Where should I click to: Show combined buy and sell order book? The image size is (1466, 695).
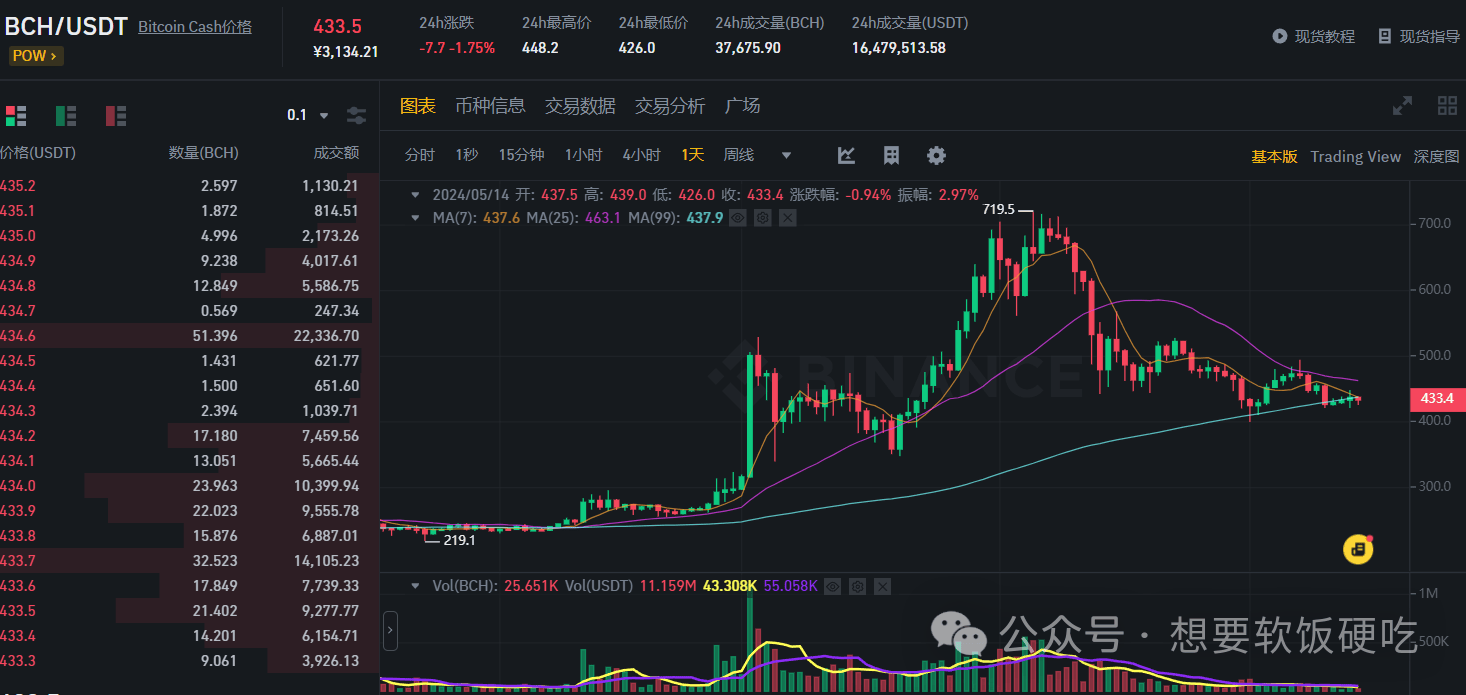tap(16, 115)
